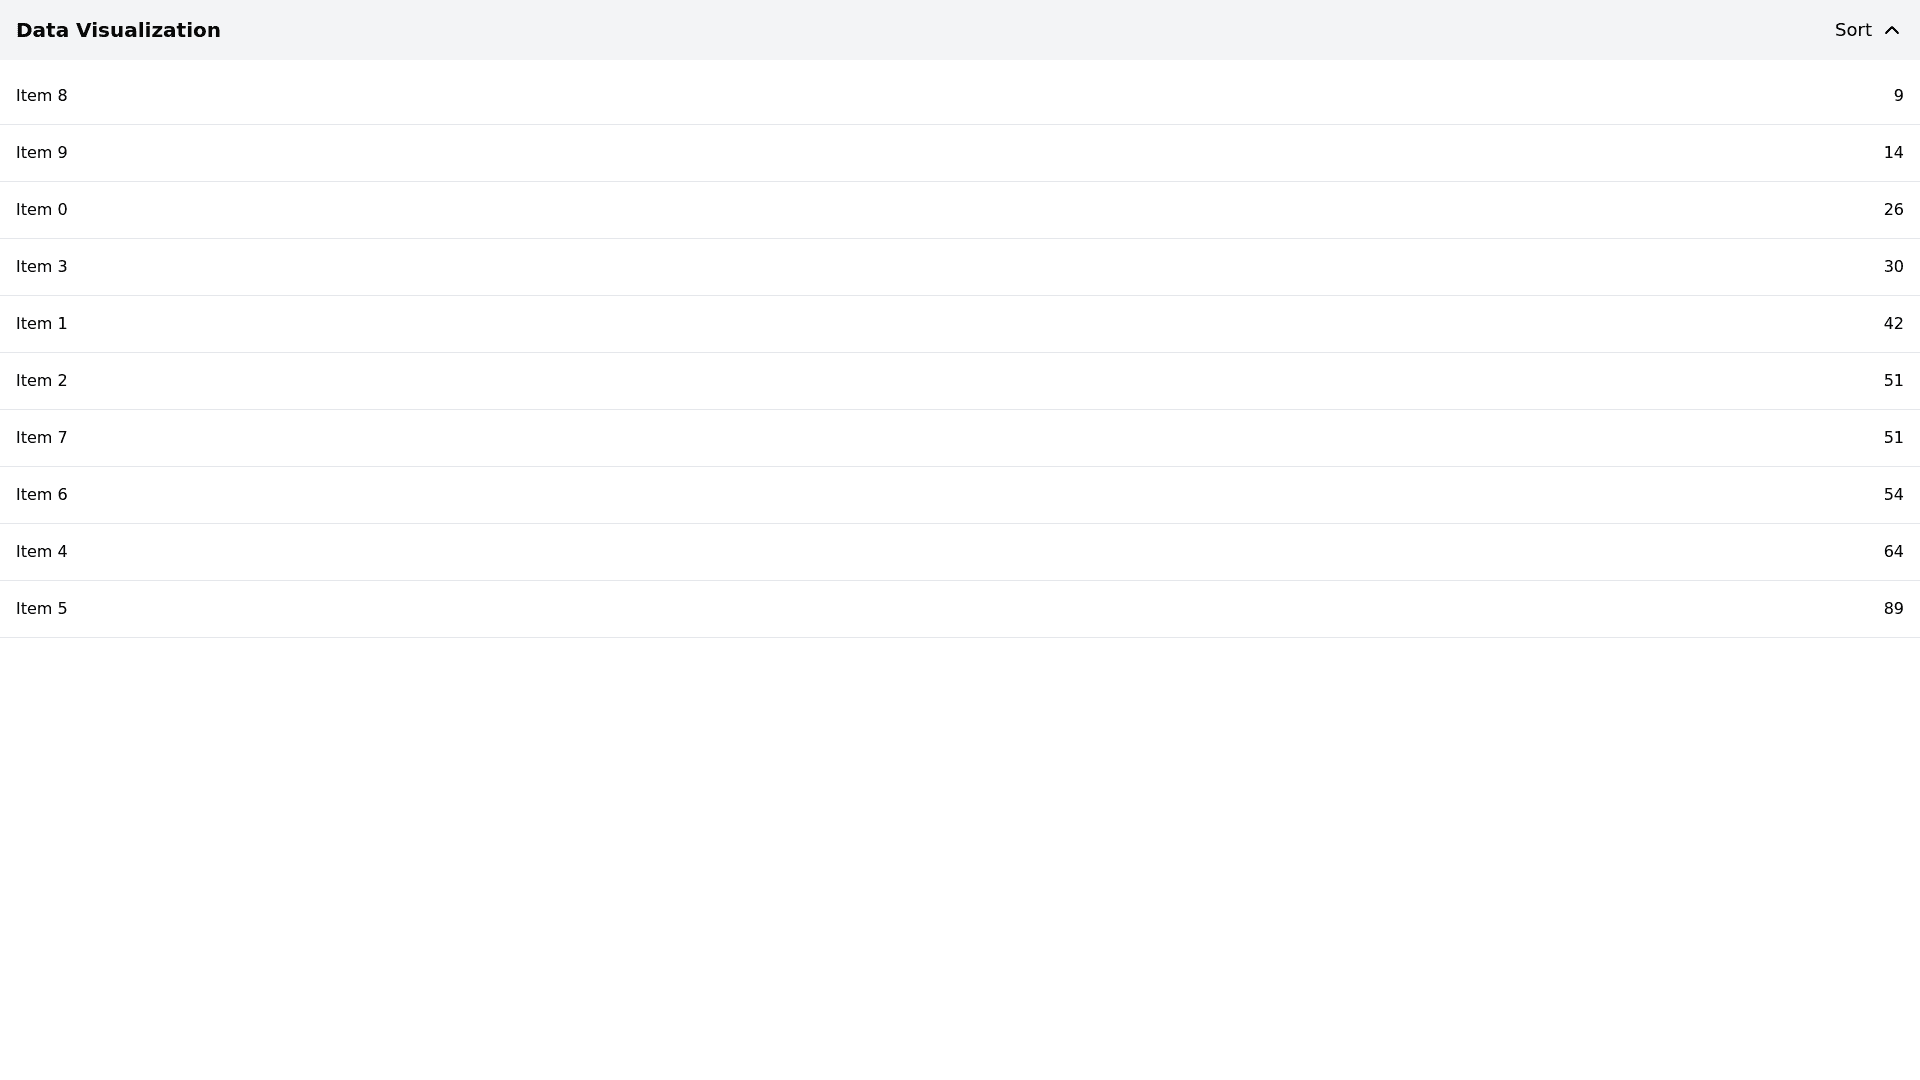Image resolution: width=1920 pixels, height=1080 pixels.
Task: Click the value 9 for Item 8
Action: 1898,96
